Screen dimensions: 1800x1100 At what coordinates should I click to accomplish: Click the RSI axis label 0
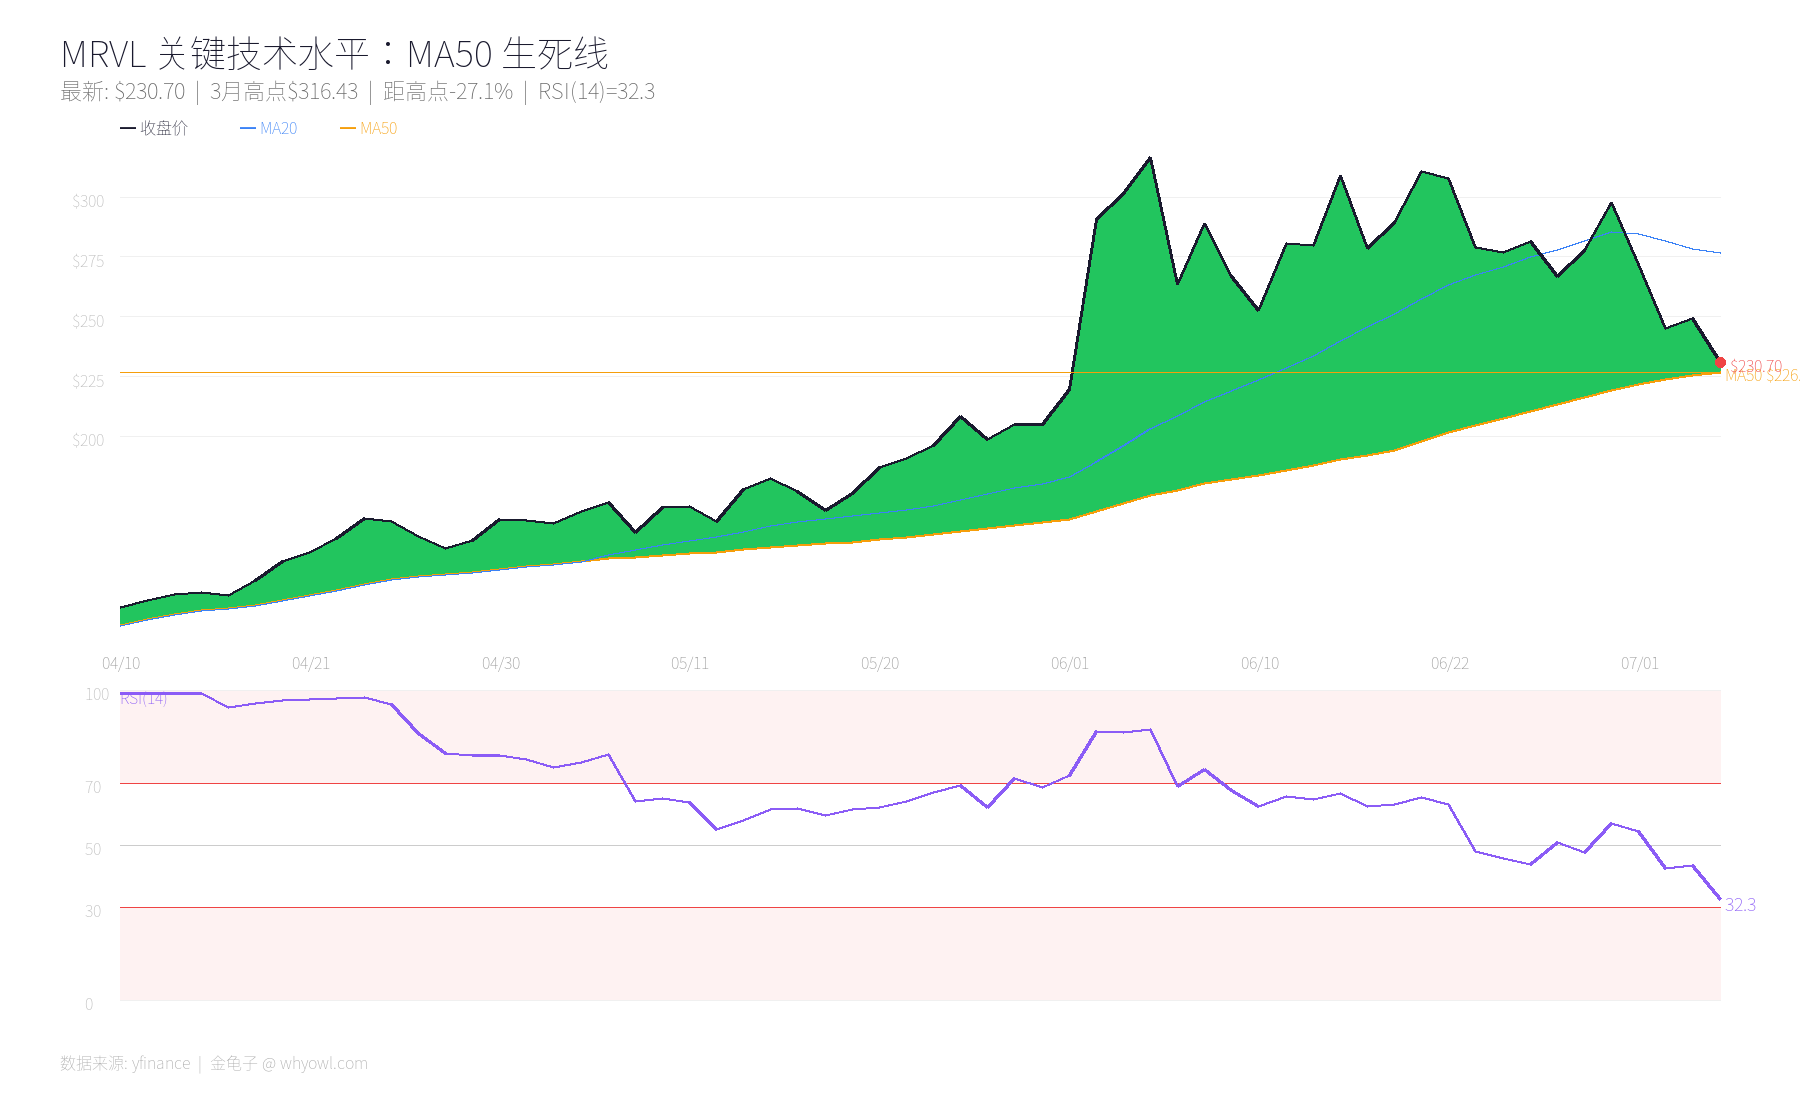point(89,1004)
